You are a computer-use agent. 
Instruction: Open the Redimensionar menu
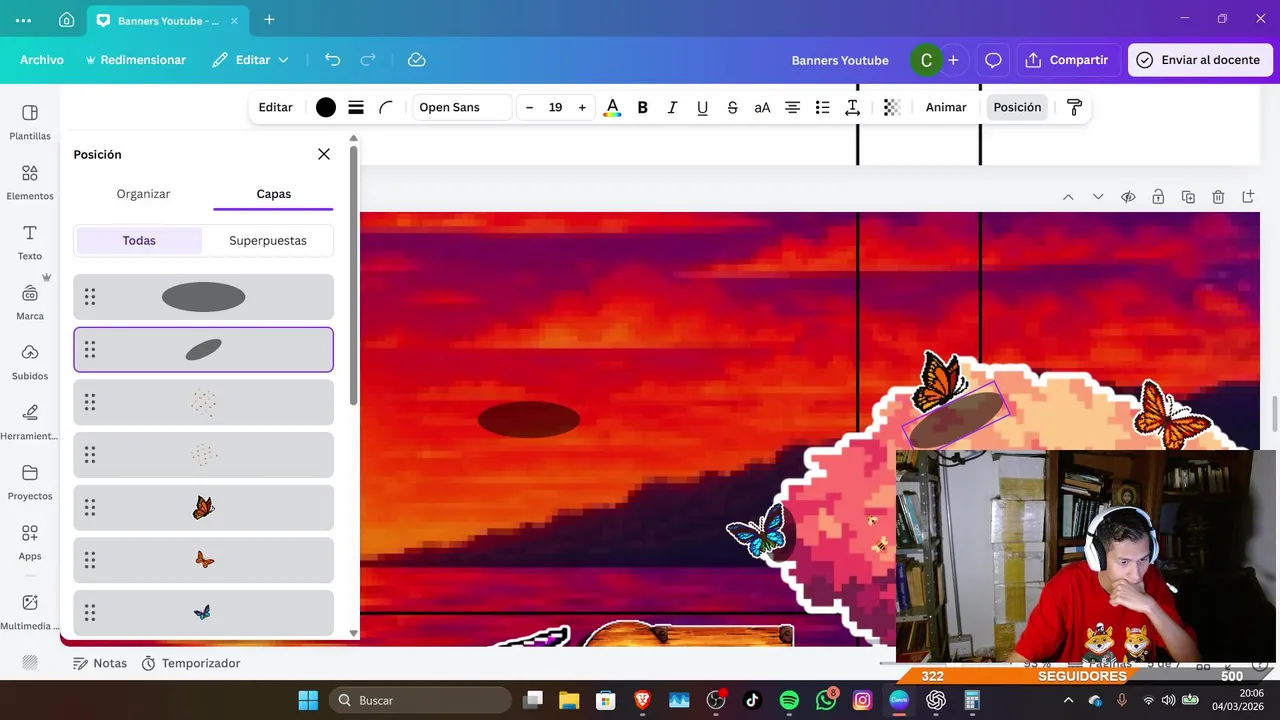click(x=136, y=60)
